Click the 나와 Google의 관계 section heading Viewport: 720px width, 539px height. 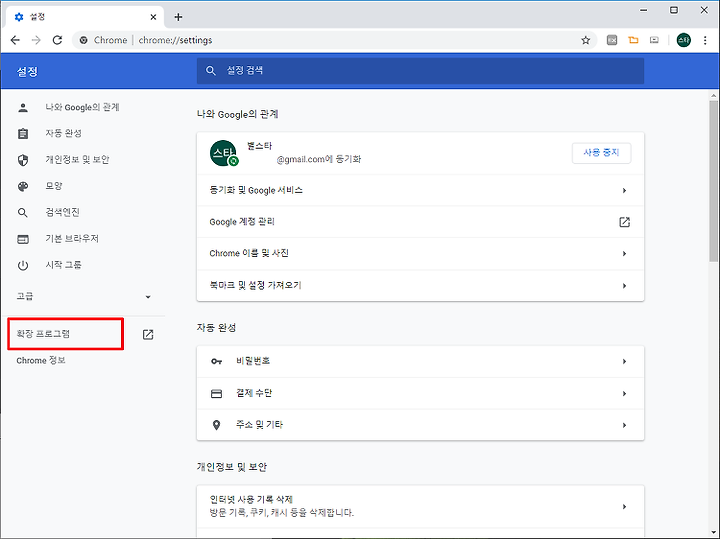[237, 114]
